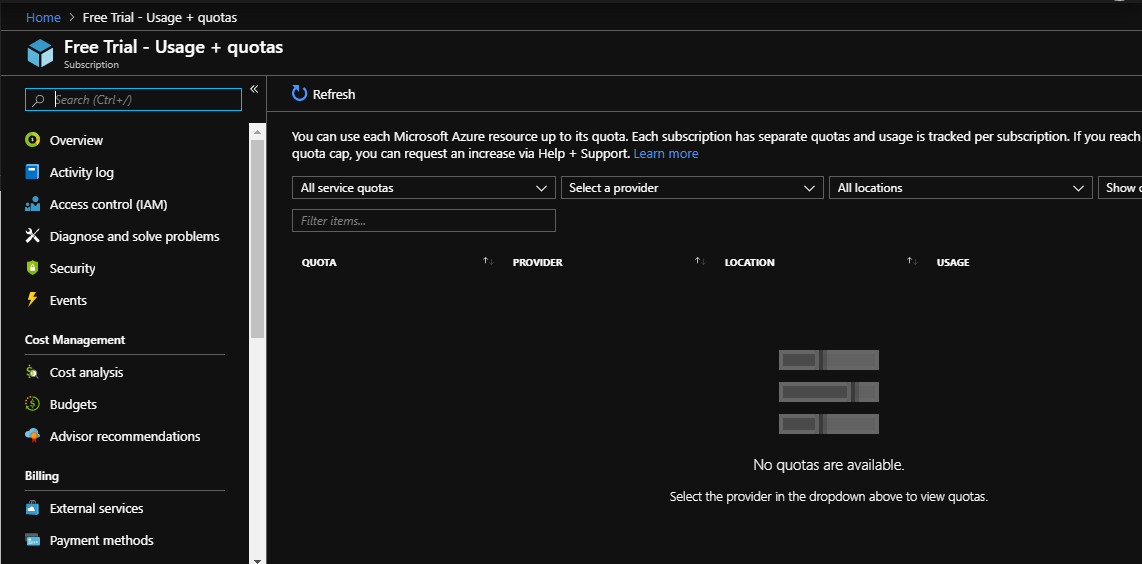Click the sidebar scroll down arrow
Image resolution: width=1142 pixels, height=564 pixels.
257,560
